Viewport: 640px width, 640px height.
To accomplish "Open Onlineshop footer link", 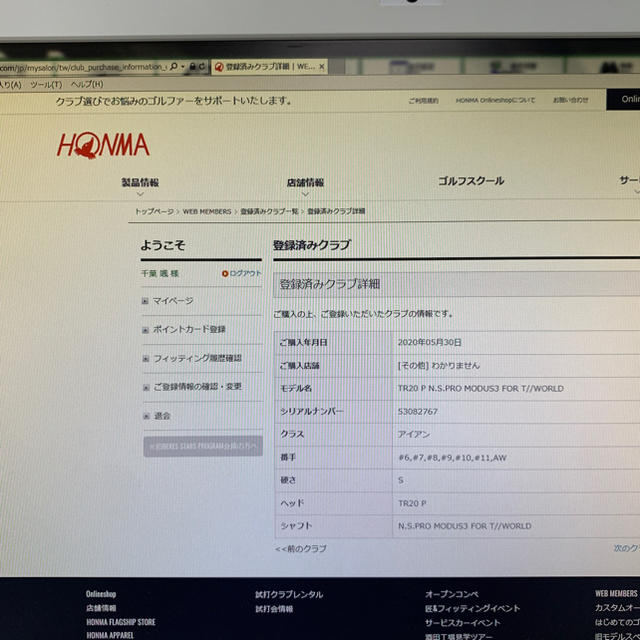I will pos(101,594).
